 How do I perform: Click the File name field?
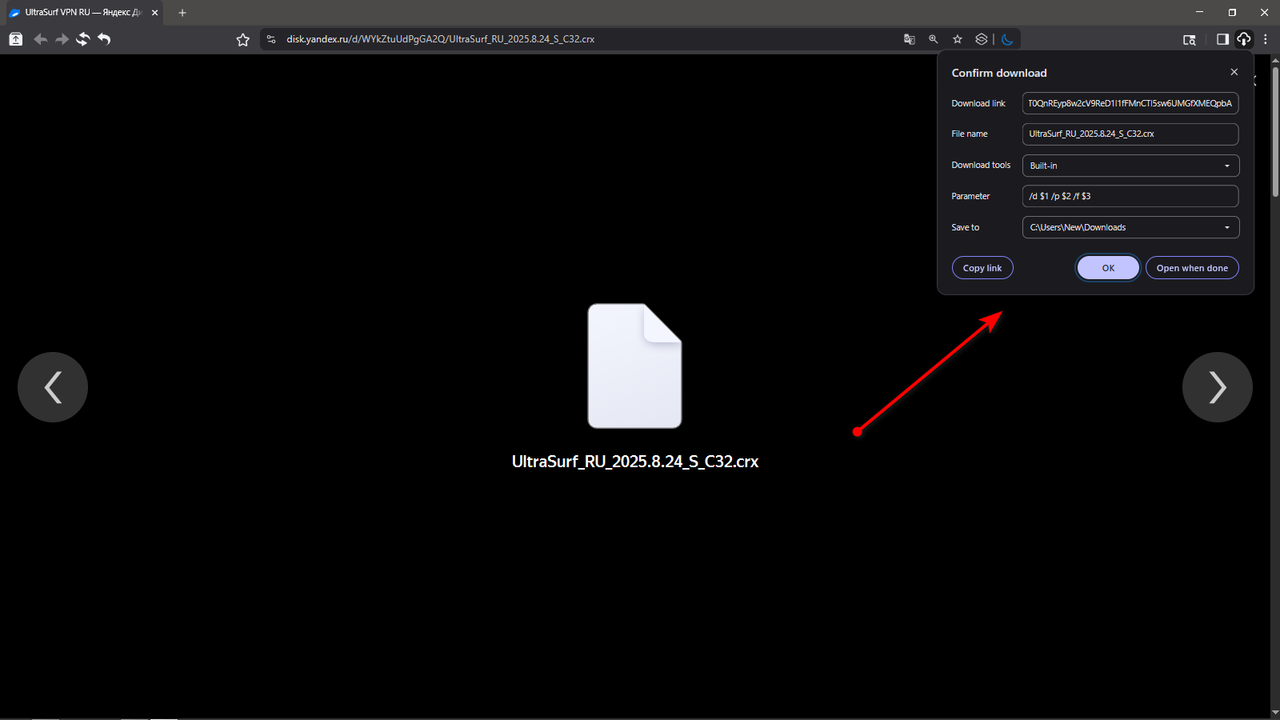[1130, 134]
